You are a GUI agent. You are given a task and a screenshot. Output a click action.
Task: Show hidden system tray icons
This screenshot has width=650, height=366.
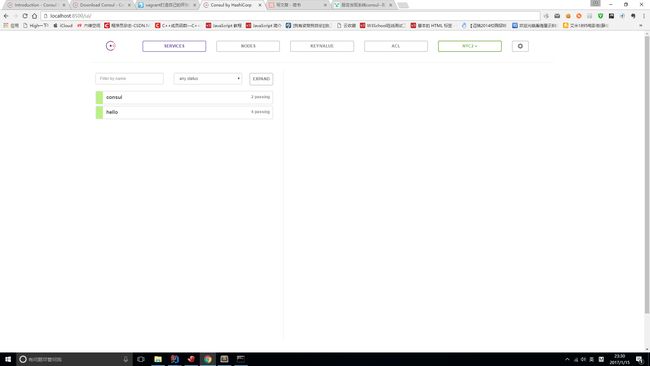click(x=567, y=359)
